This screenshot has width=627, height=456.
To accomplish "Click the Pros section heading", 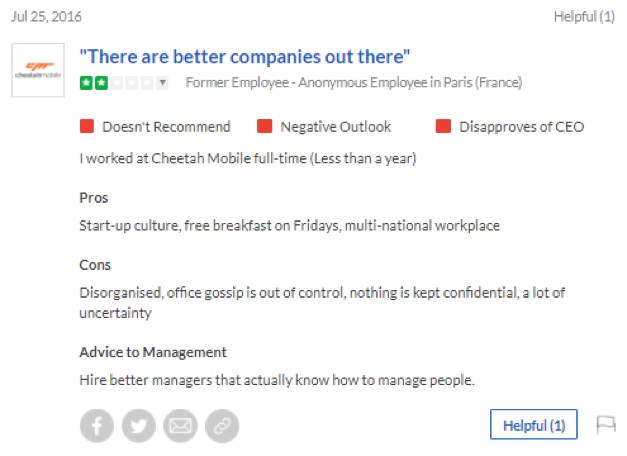I will [94, 198].
